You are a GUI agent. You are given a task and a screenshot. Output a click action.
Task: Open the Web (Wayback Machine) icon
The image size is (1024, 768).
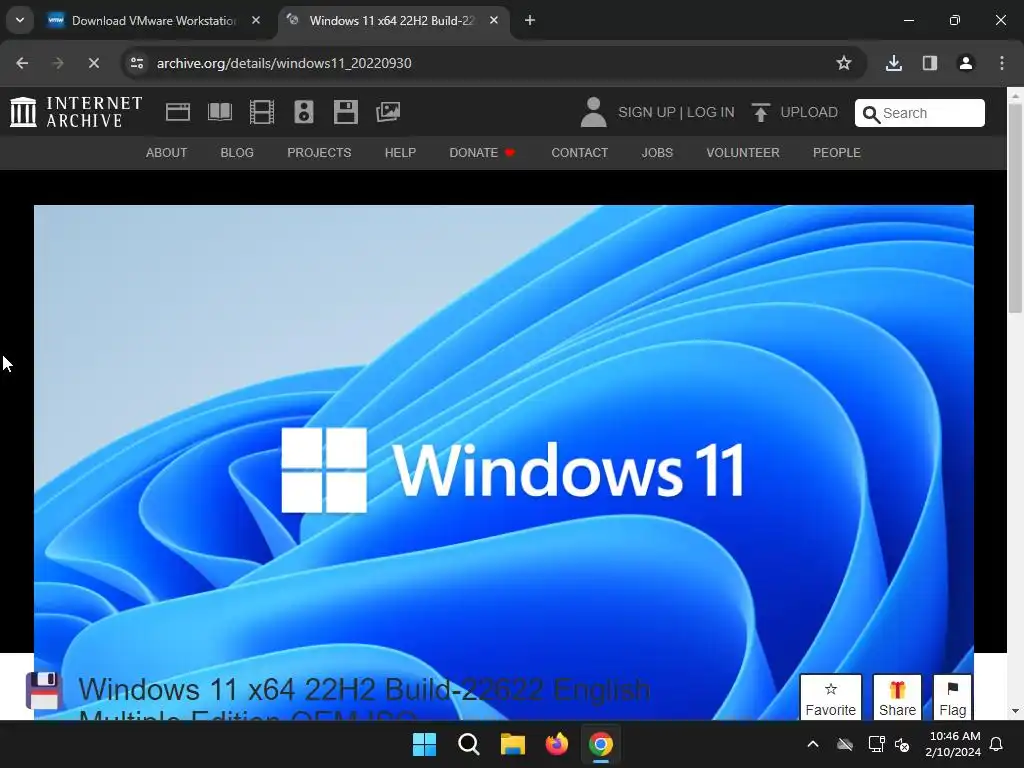[178, 112]
